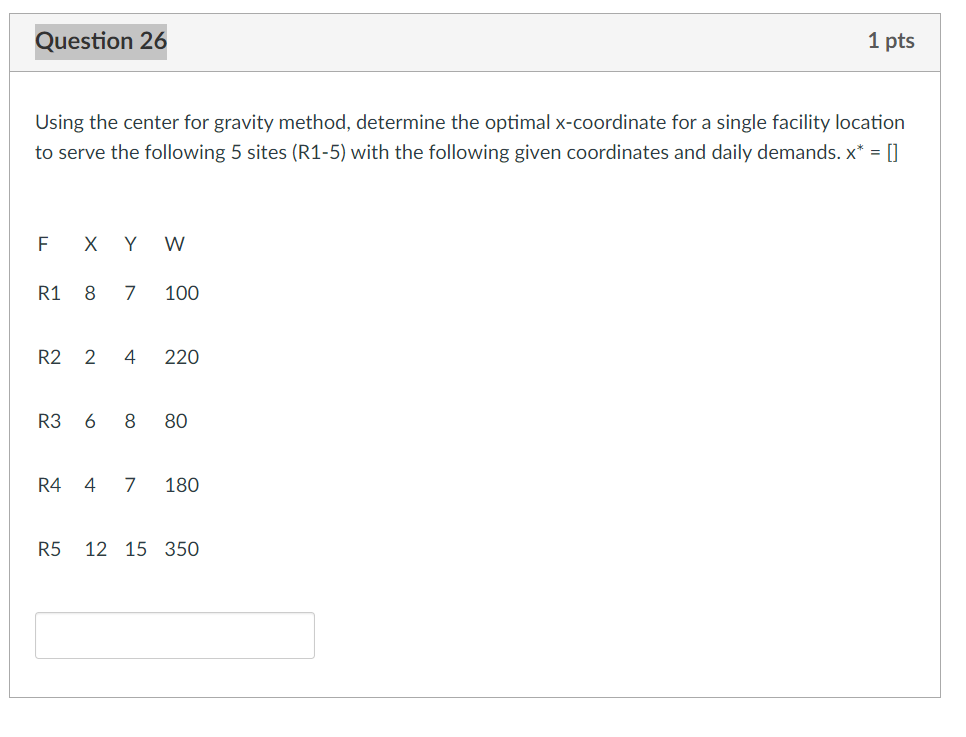
Task: Select the R1 row label
Action: pos(49,293)
